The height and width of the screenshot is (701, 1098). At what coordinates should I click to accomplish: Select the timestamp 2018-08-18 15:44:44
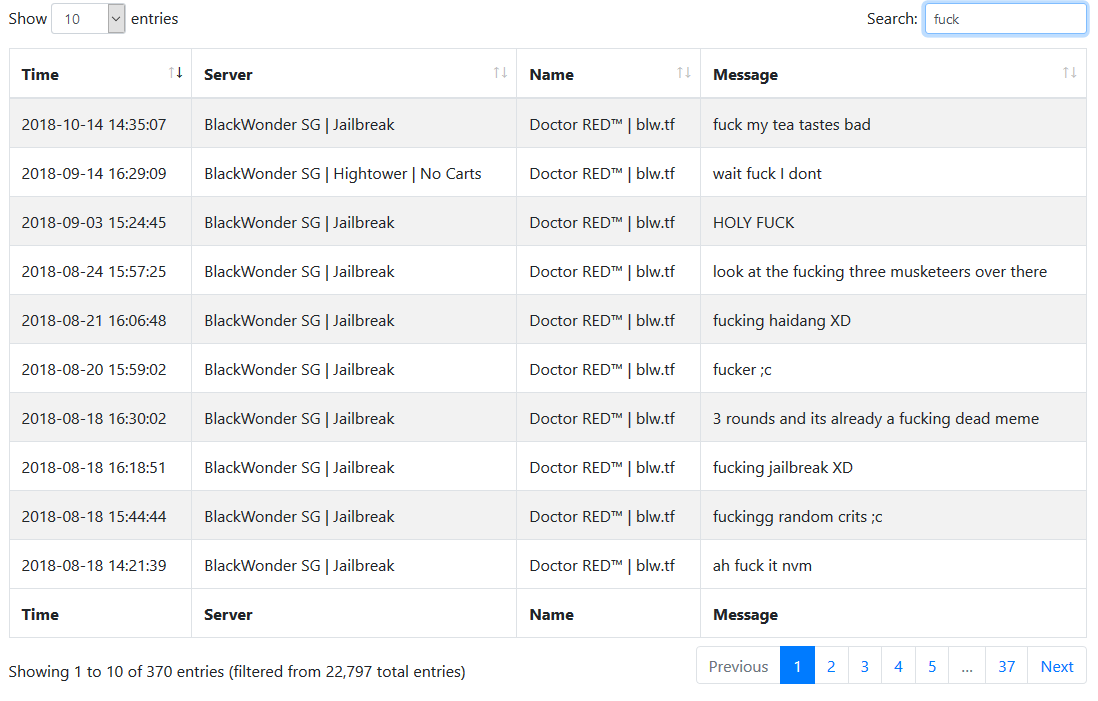click(94, 517)
